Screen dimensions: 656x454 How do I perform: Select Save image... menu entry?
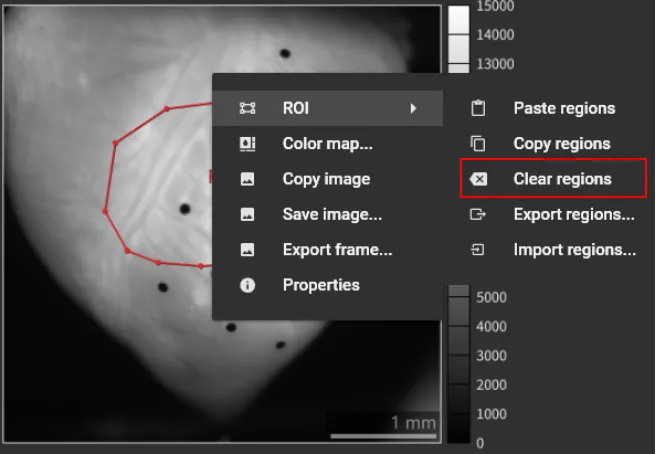(328, 215)
